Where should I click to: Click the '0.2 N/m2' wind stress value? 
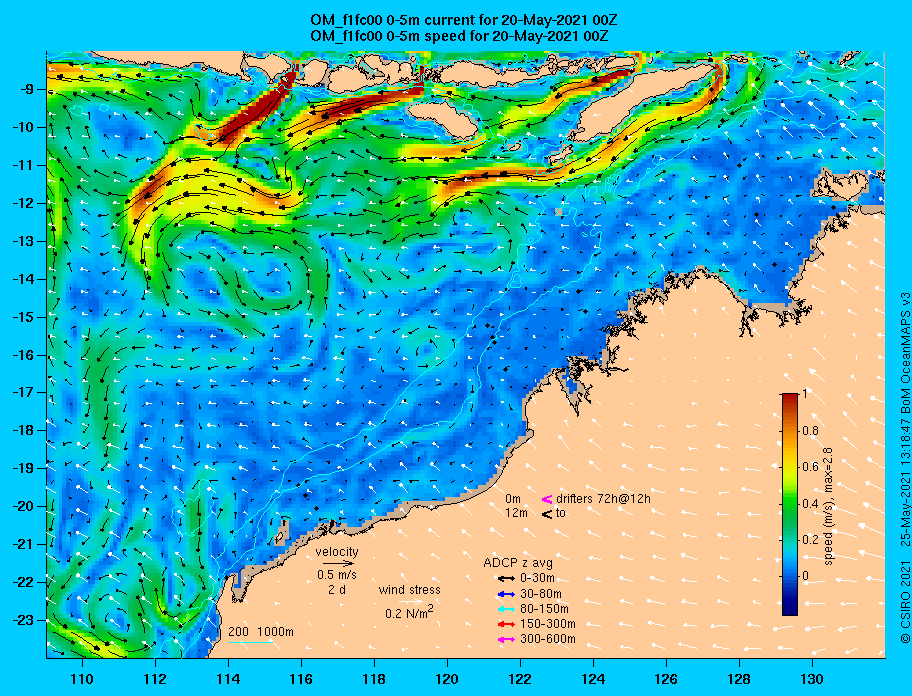409,612
